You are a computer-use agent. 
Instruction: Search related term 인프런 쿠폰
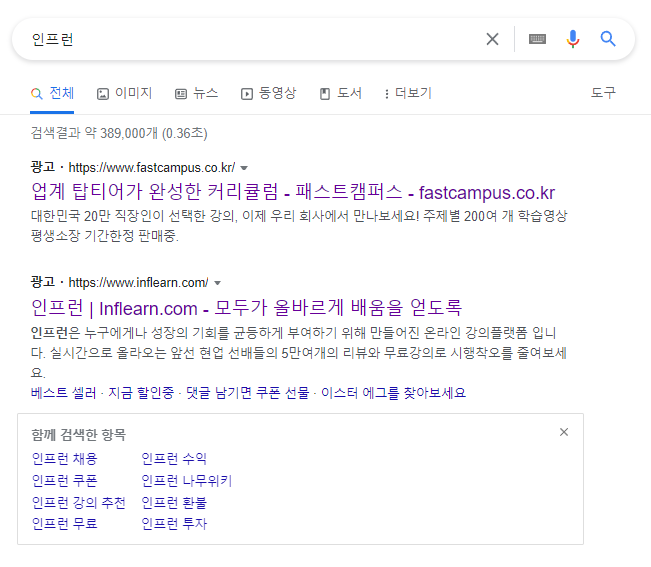pyautogui.click(x=64, y=481)
